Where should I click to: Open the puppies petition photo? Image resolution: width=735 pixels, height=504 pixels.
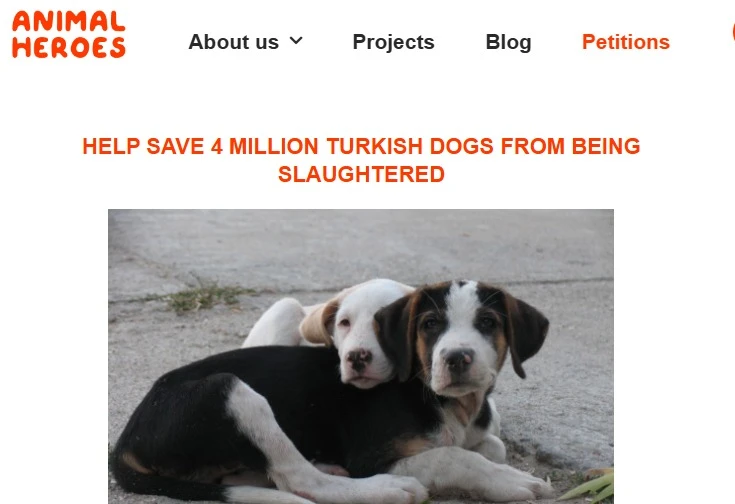coord(360,356)
